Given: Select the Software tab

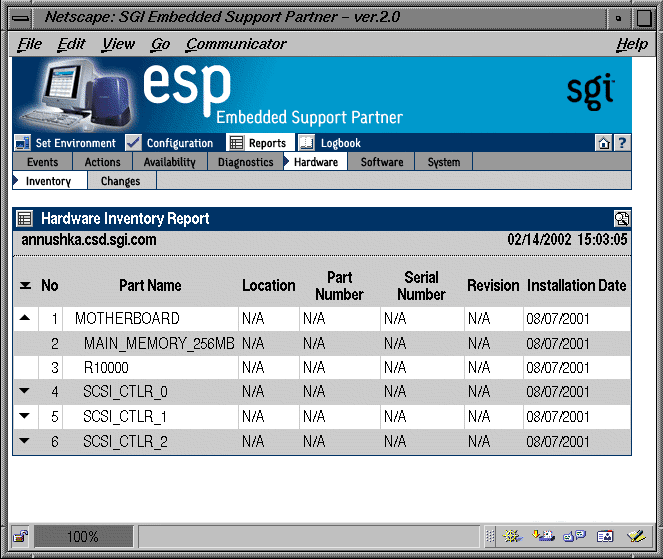Looking at the screenshot, I should pyautogui.click(x=382, y=162).
